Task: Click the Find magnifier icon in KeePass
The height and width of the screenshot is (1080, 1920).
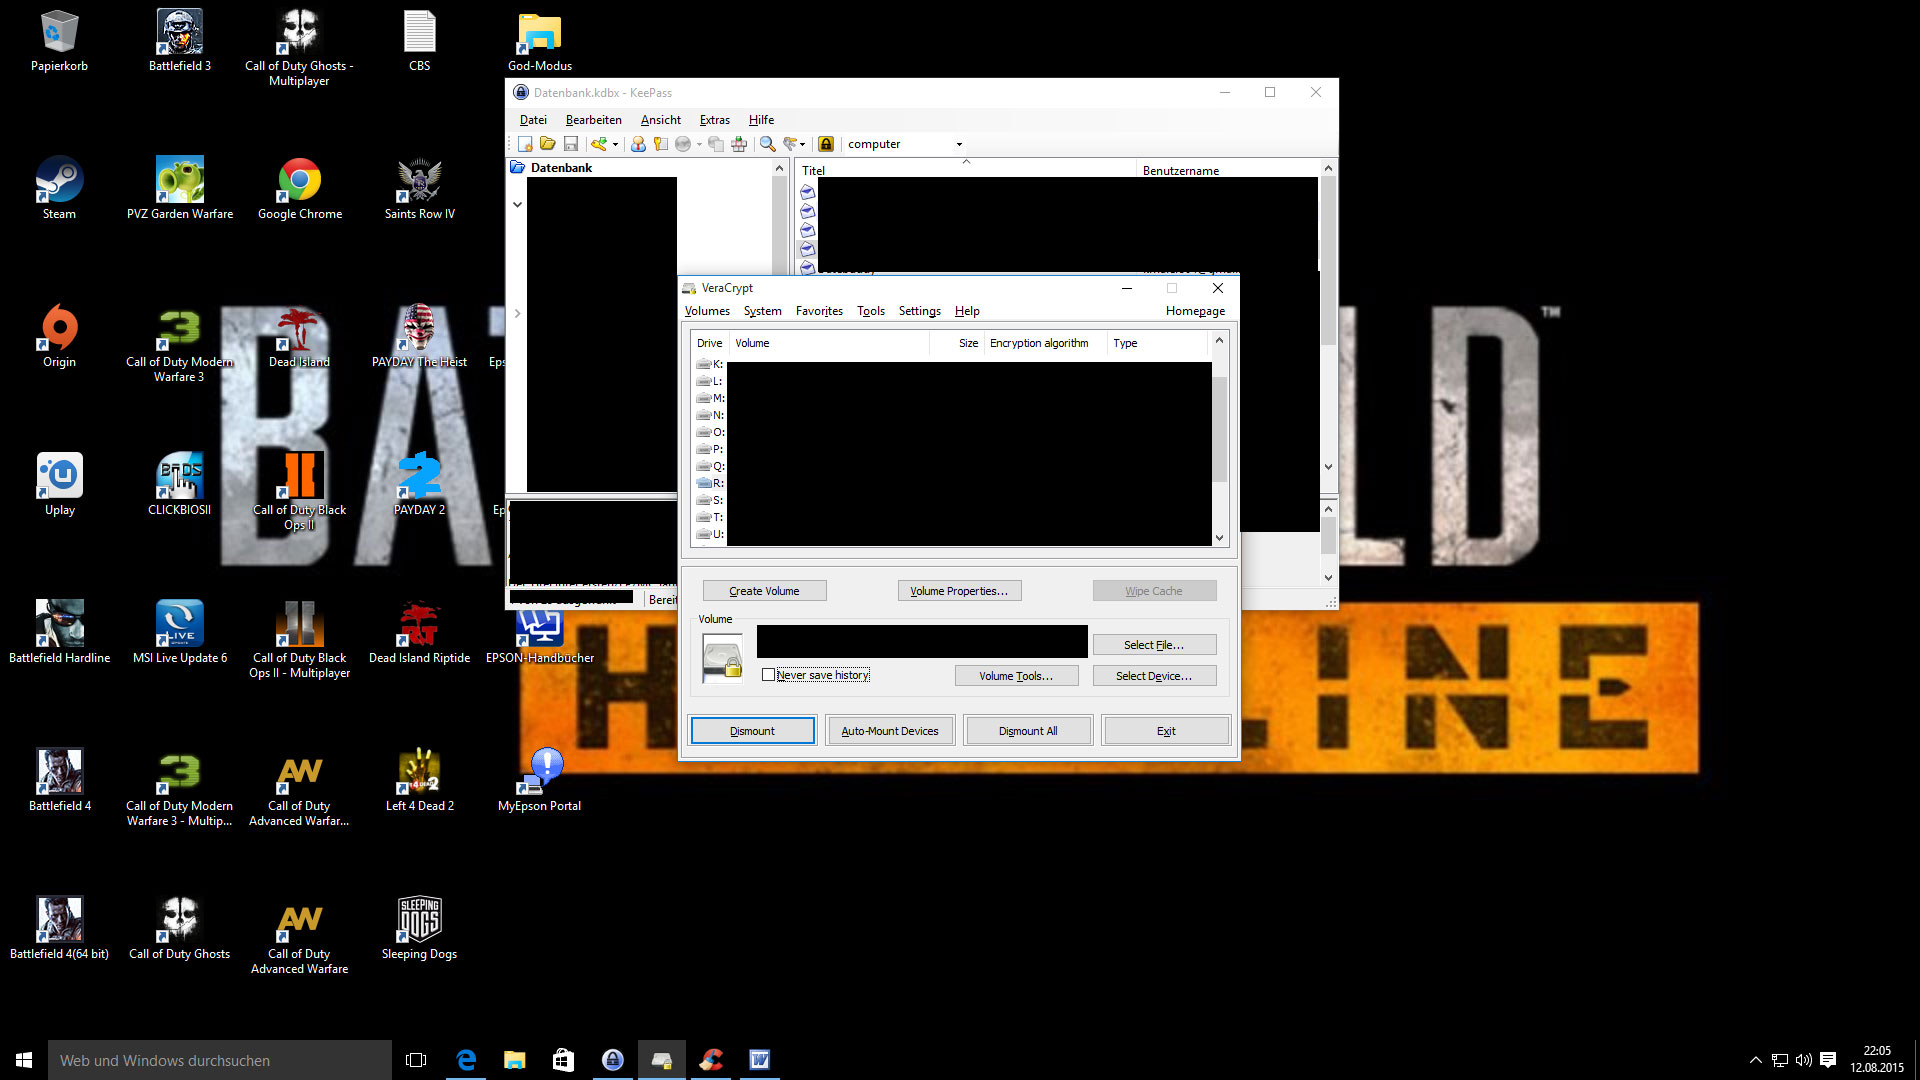Action: [767, 144]
